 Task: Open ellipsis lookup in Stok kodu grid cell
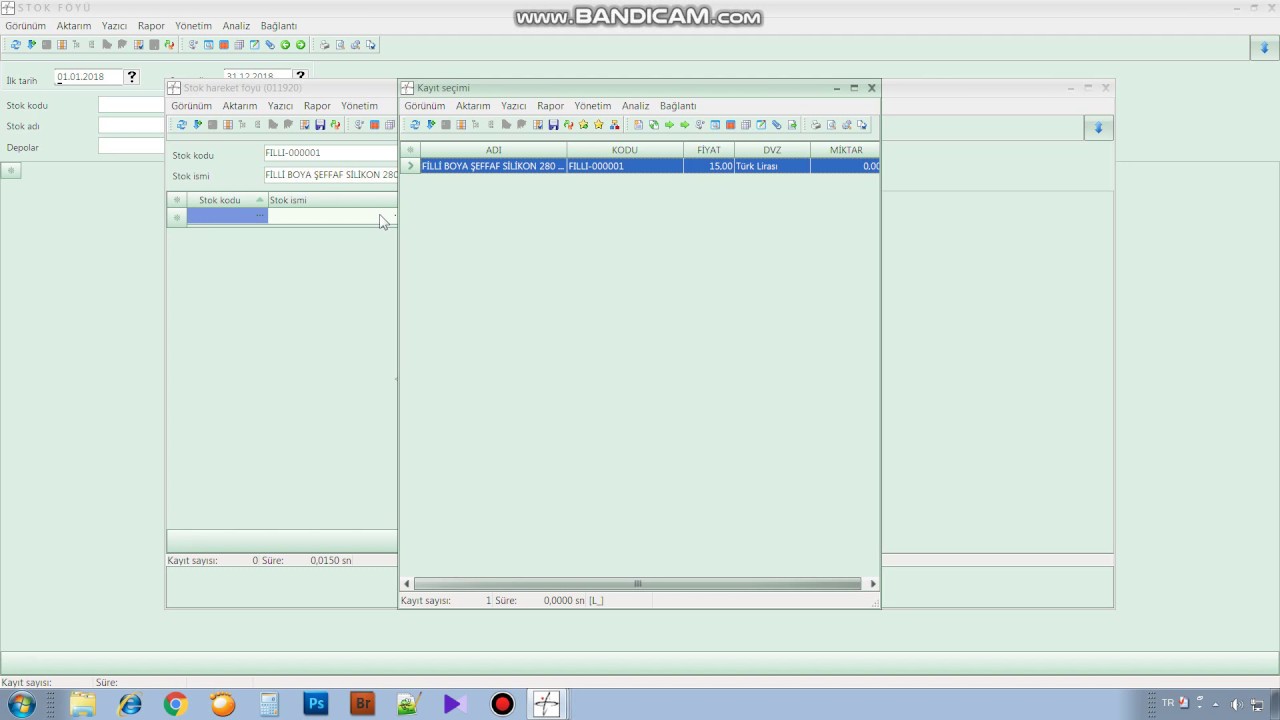coord(260,216)
